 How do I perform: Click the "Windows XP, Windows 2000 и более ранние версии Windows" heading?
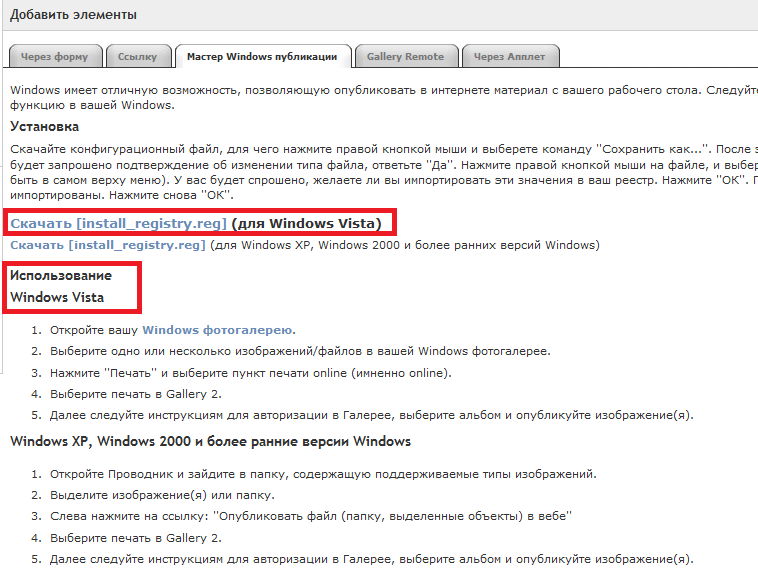pos(210,441)
